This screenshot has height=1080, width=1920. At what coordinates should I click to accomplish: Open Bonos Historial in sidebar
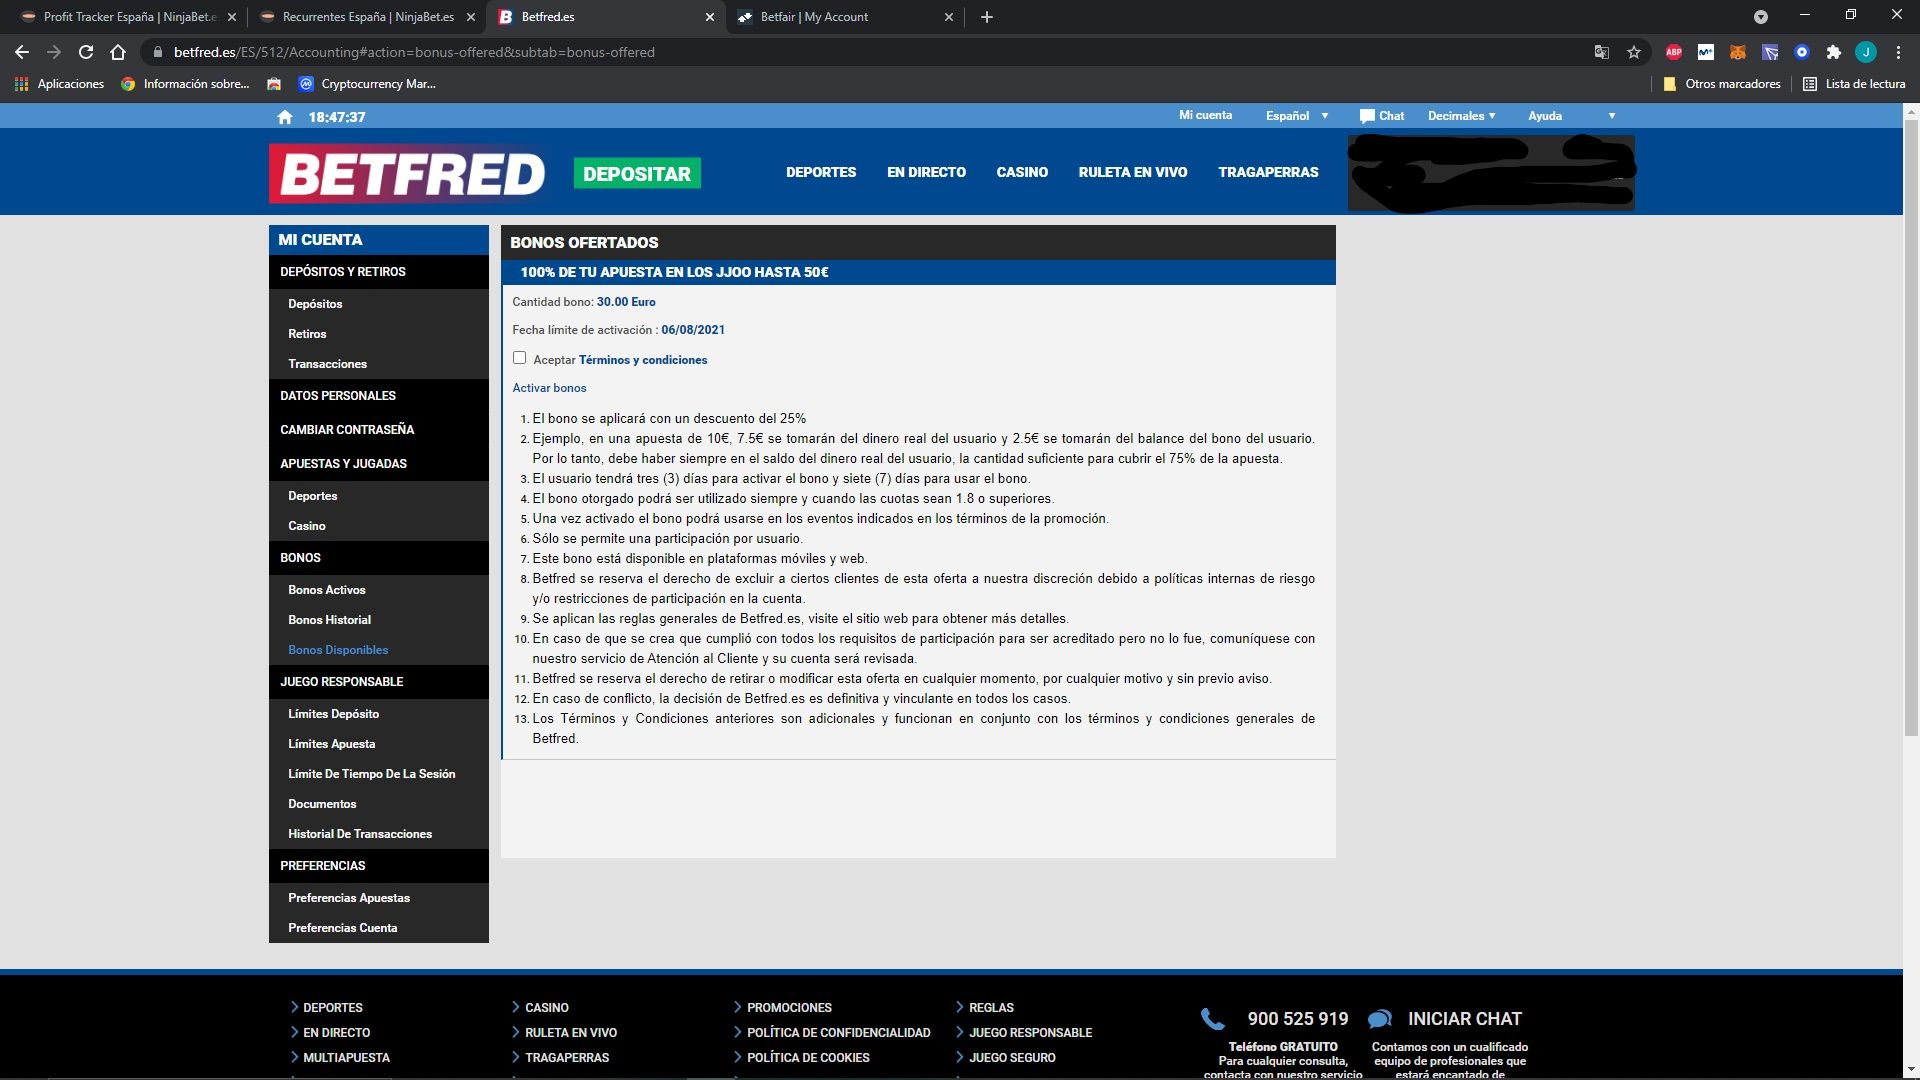[x=329, y=620]
